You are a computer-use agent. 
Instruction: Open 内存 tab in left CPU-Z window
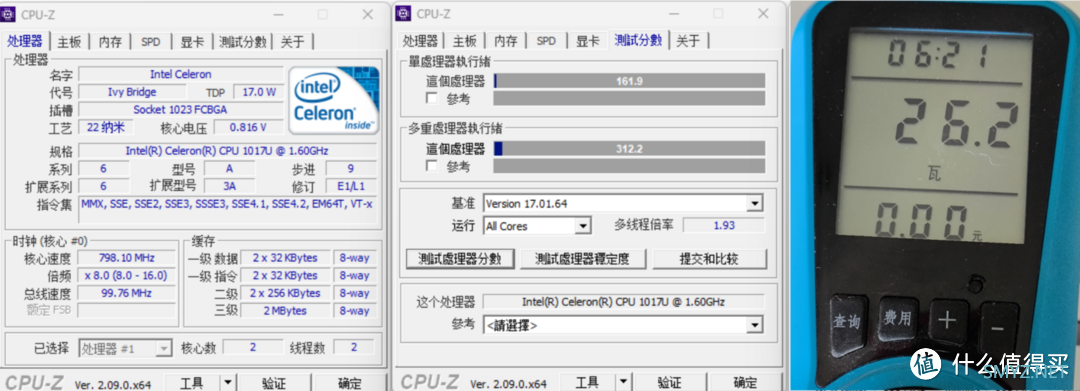tap(110, 42)
